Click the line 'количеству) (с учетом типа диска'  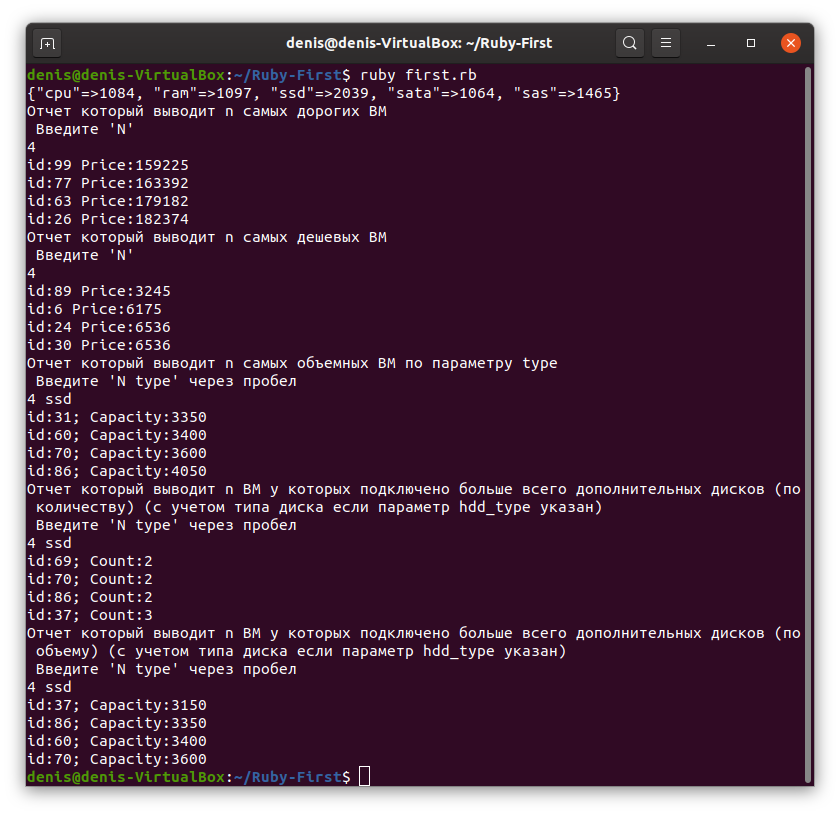pyautogui.click(x=319, y=507)
